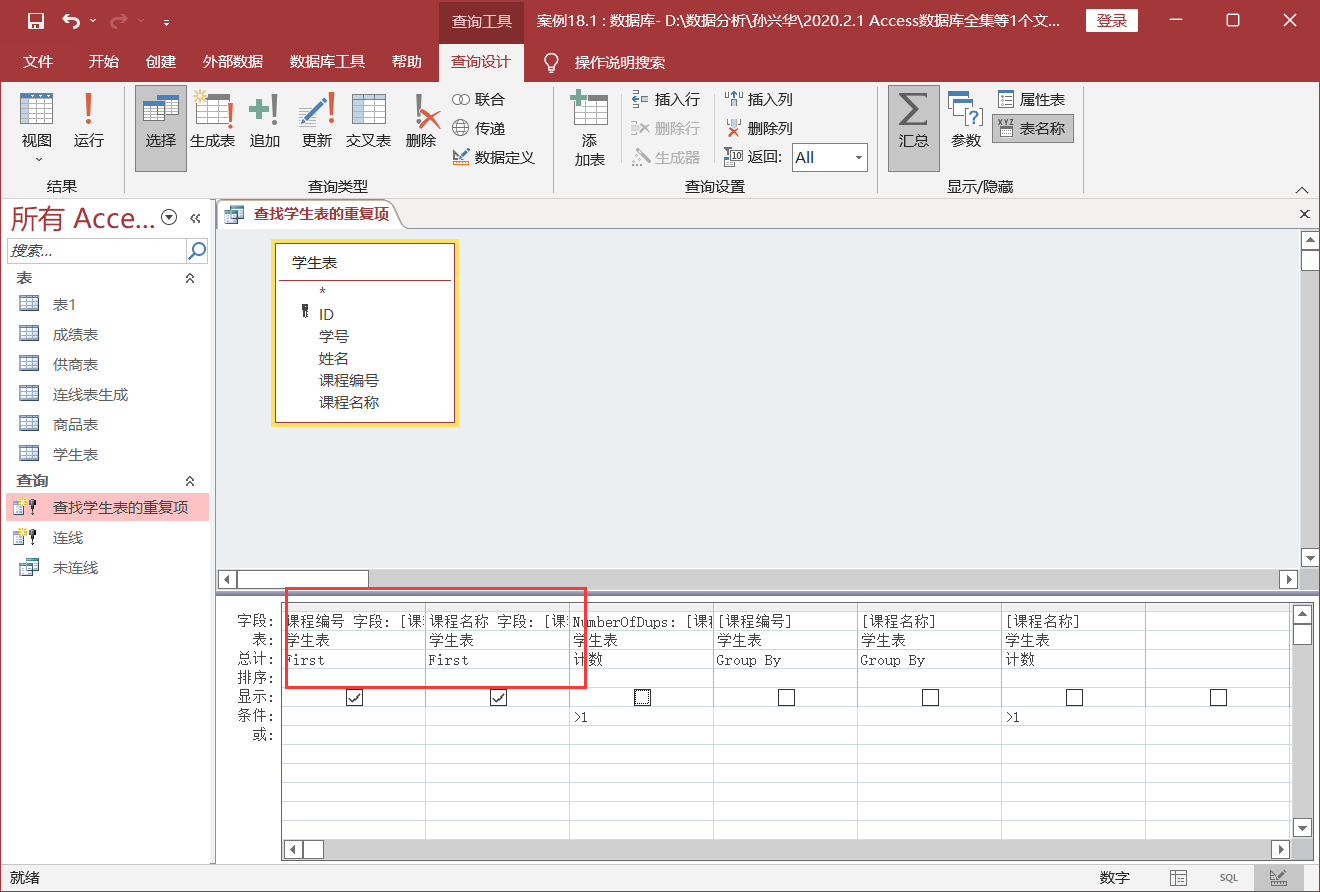This screenshot has width=1320, height=892.
Task: Click the search magnifier in navigation pane
Action: coord(197,250)
